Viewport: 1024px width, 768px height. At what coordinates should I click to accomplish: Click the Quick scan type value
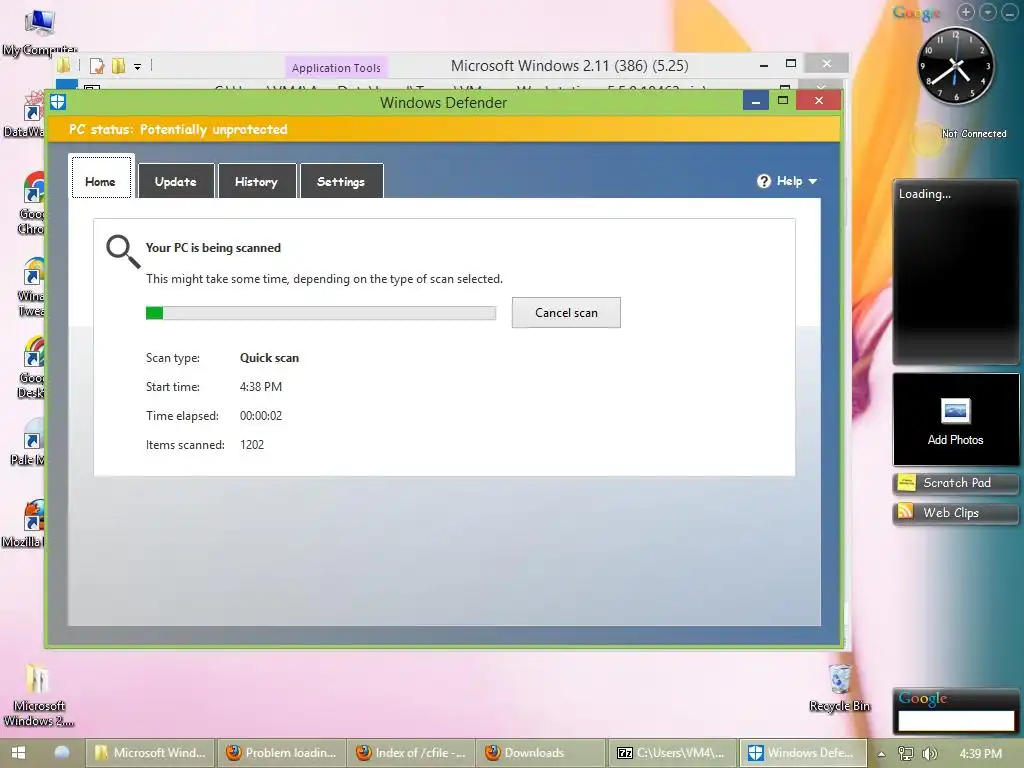269,358
